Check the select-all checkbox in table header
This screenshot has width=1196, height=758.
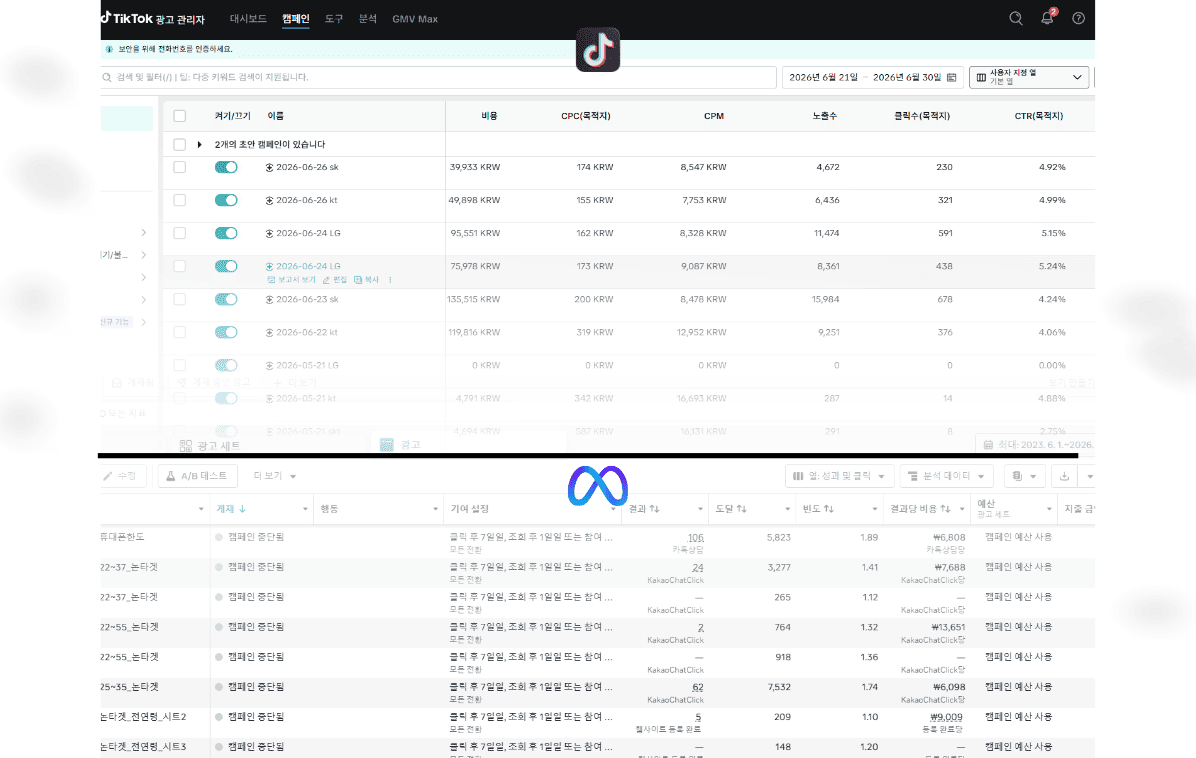[x=179, y=116]
